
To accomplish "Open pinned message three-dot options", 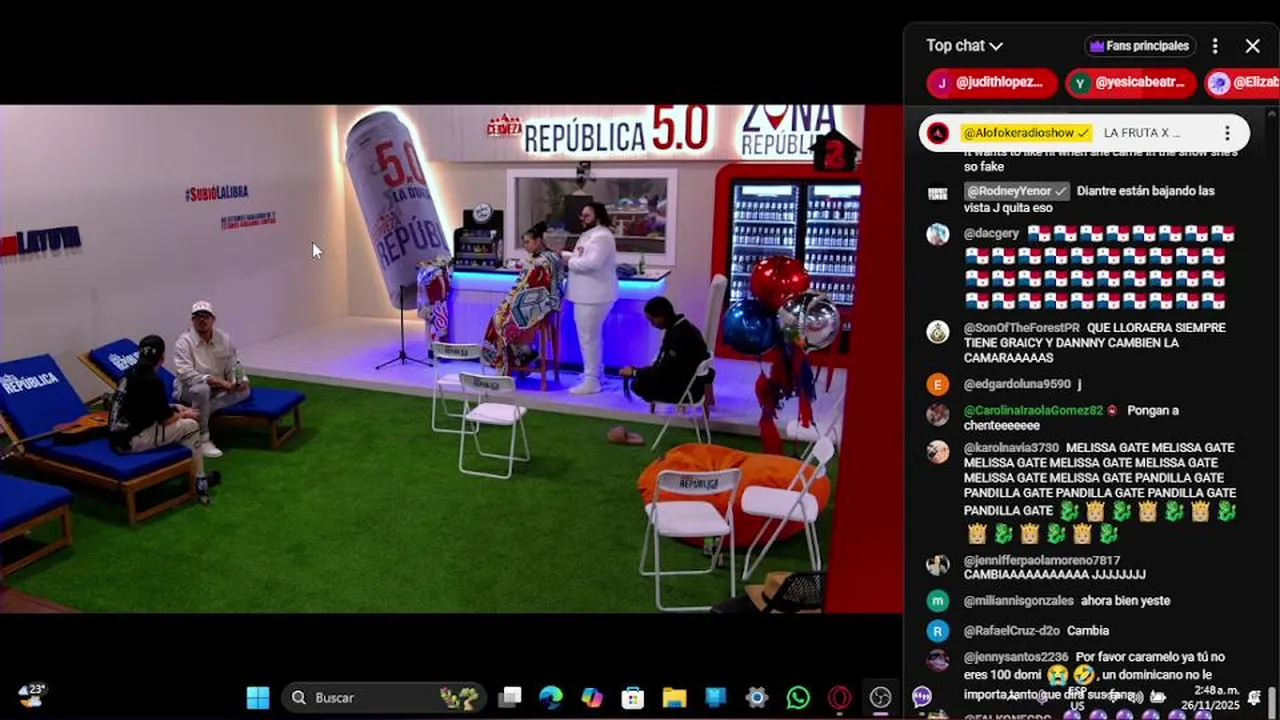I will coord(1227,133).
